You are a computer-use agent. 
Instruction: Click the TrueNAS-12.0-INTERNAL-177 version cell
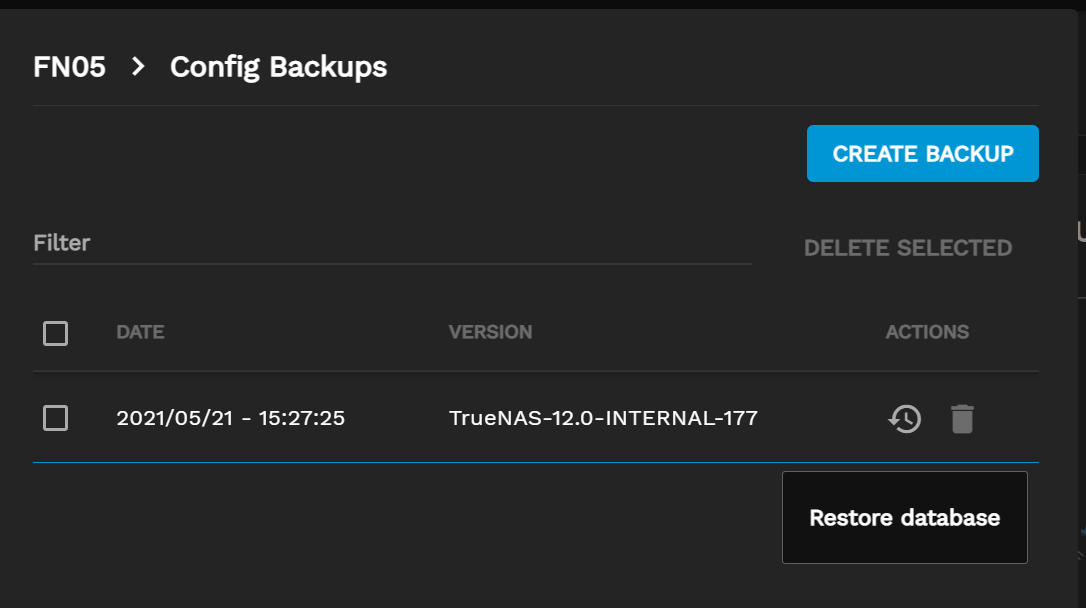tap(603, 418)
